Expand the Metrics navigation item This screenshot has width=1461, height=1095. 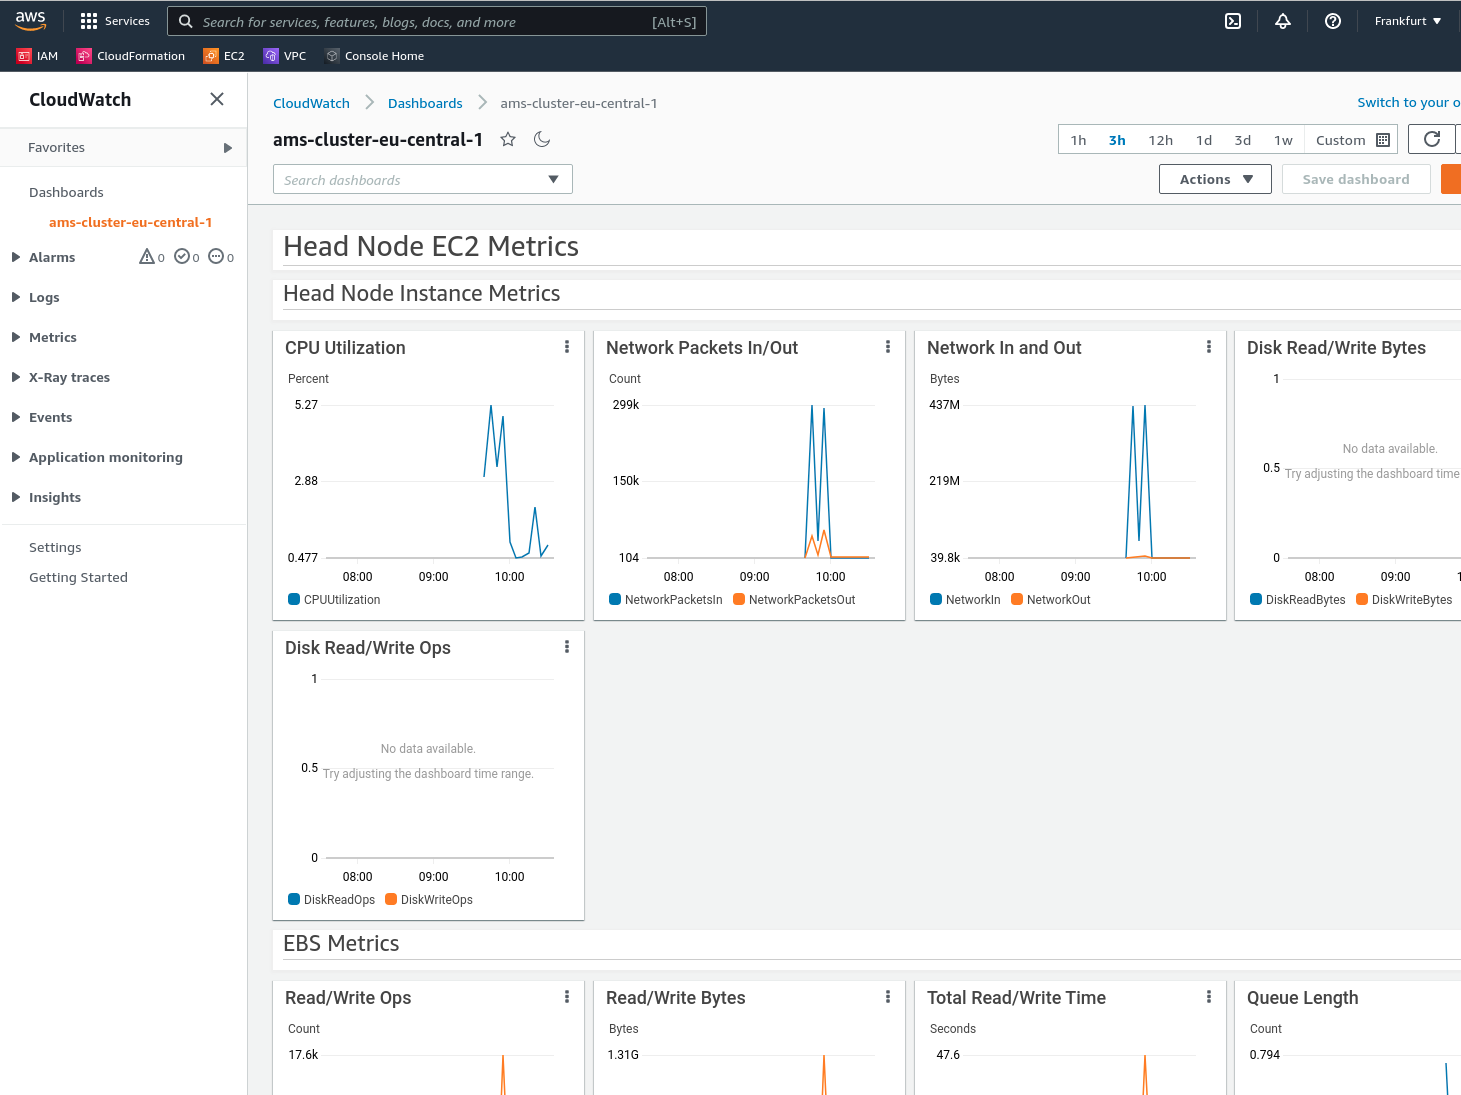tap(52, 337)
